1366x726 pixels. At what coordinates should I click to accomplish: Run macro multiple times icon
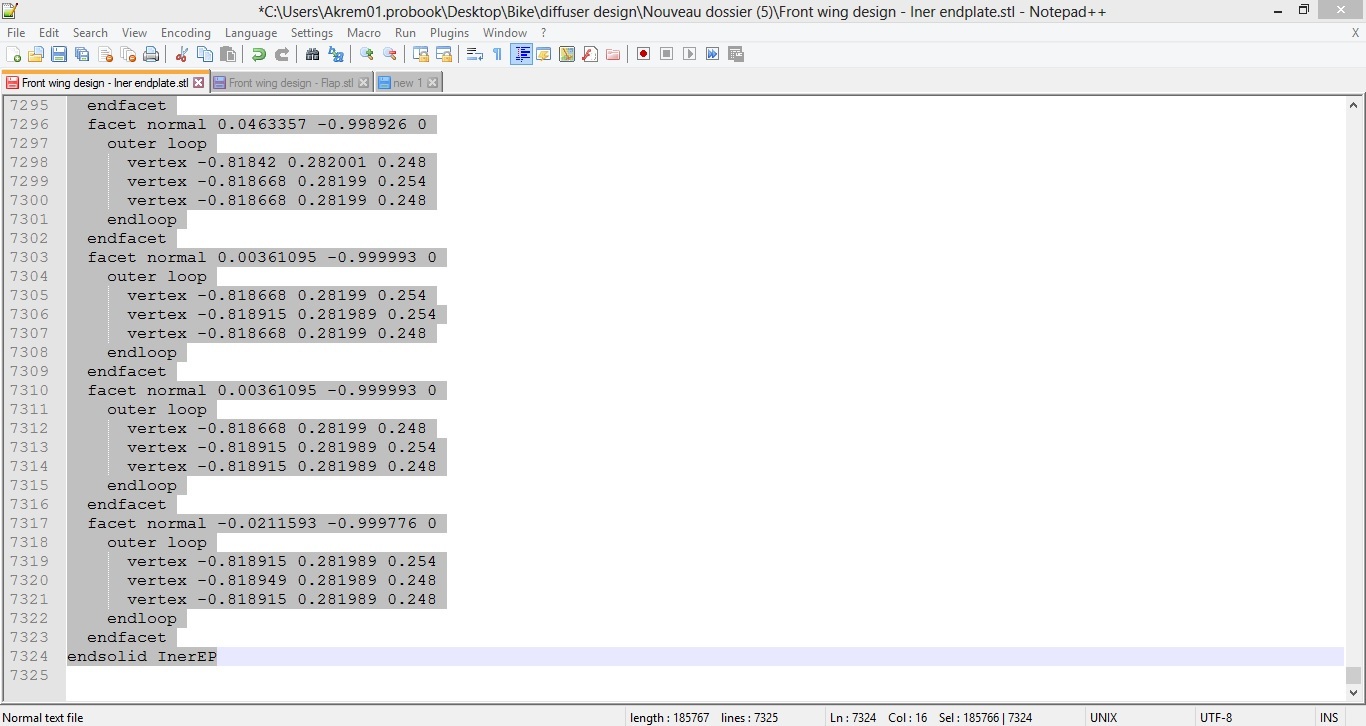pos(713,54)
